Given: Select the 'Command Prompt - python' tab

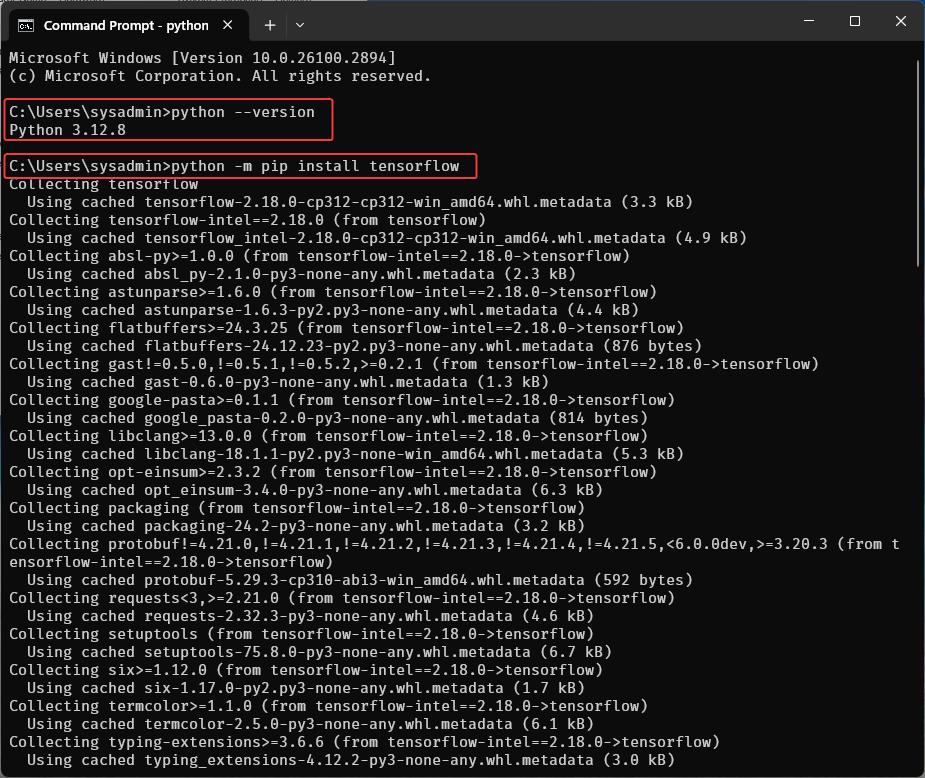Looking at the screenshot, I should [125, 25].
